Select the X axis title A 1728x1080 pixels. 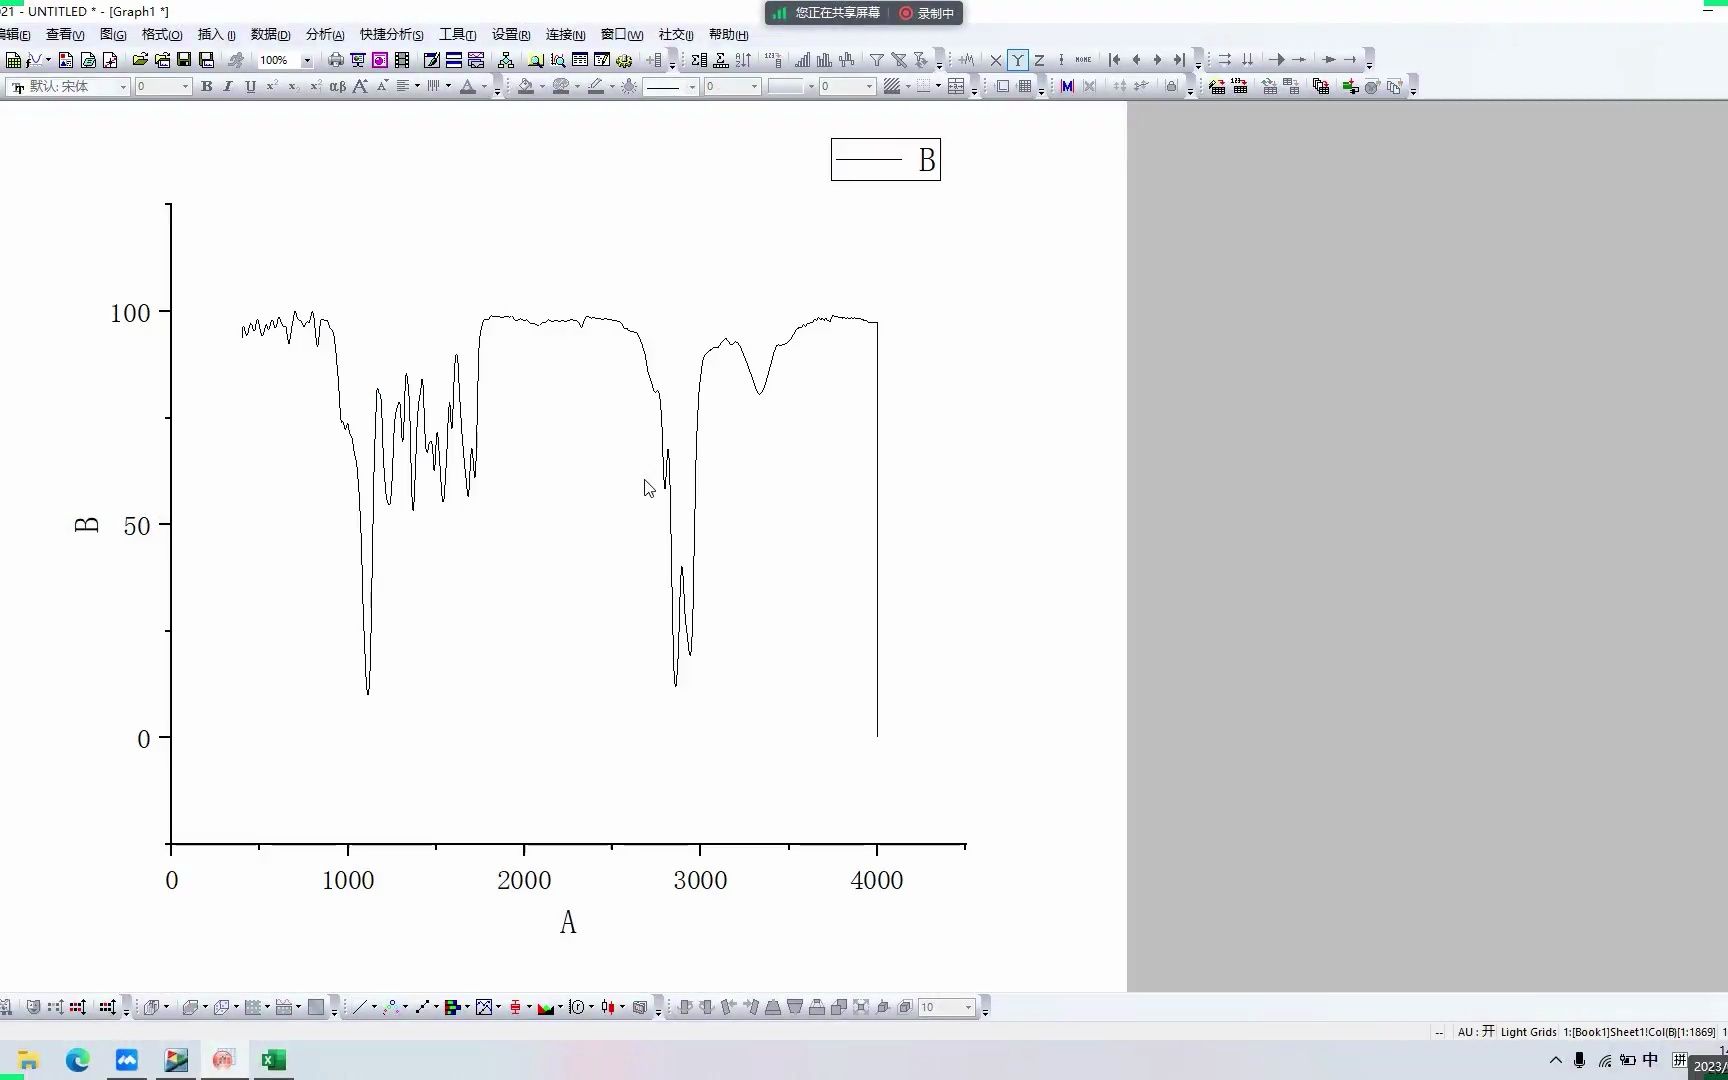(568, 922)
